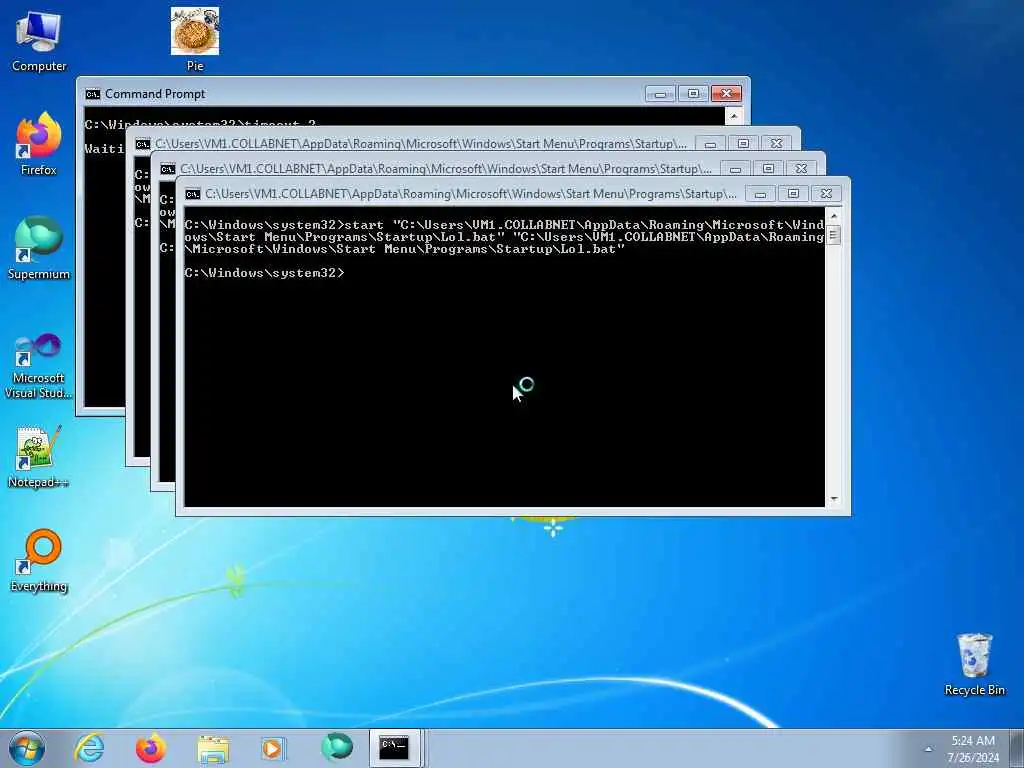
Task: Open the Computer desktop icon
Action: point(39,40)
